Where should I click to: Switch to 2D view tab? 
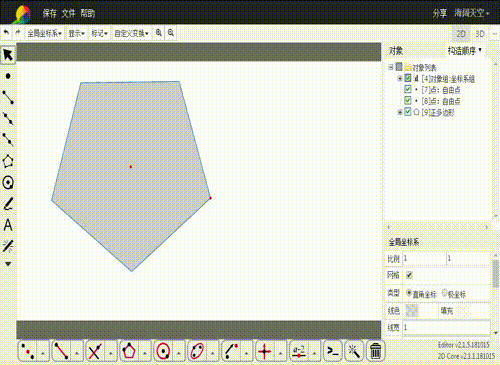coord(461,34)
